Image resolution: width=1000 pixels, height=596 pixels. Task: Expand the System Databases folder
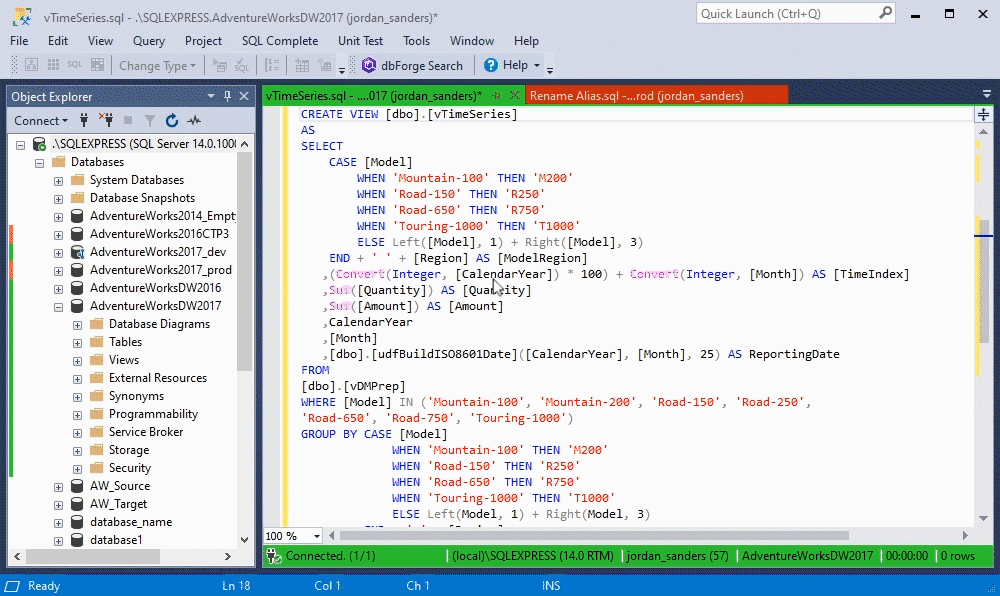pos(59,180)
